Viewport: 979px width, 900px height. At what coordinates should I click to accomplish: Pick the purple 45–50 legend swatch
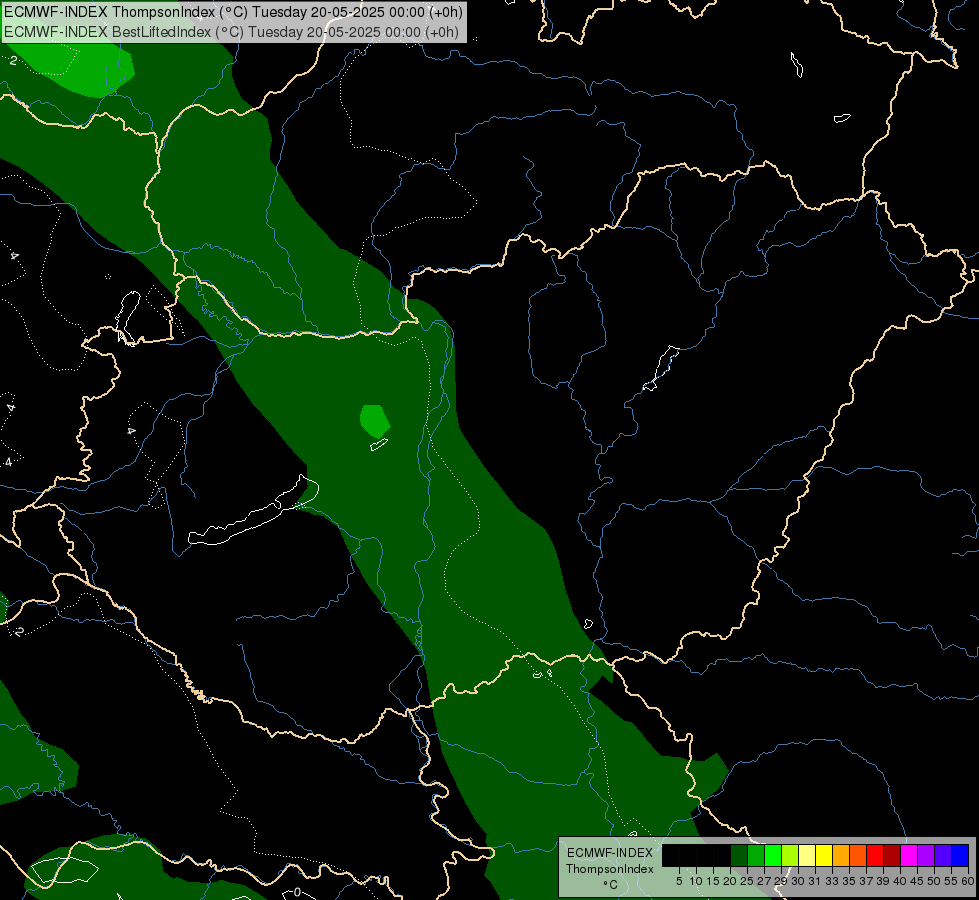925,855
